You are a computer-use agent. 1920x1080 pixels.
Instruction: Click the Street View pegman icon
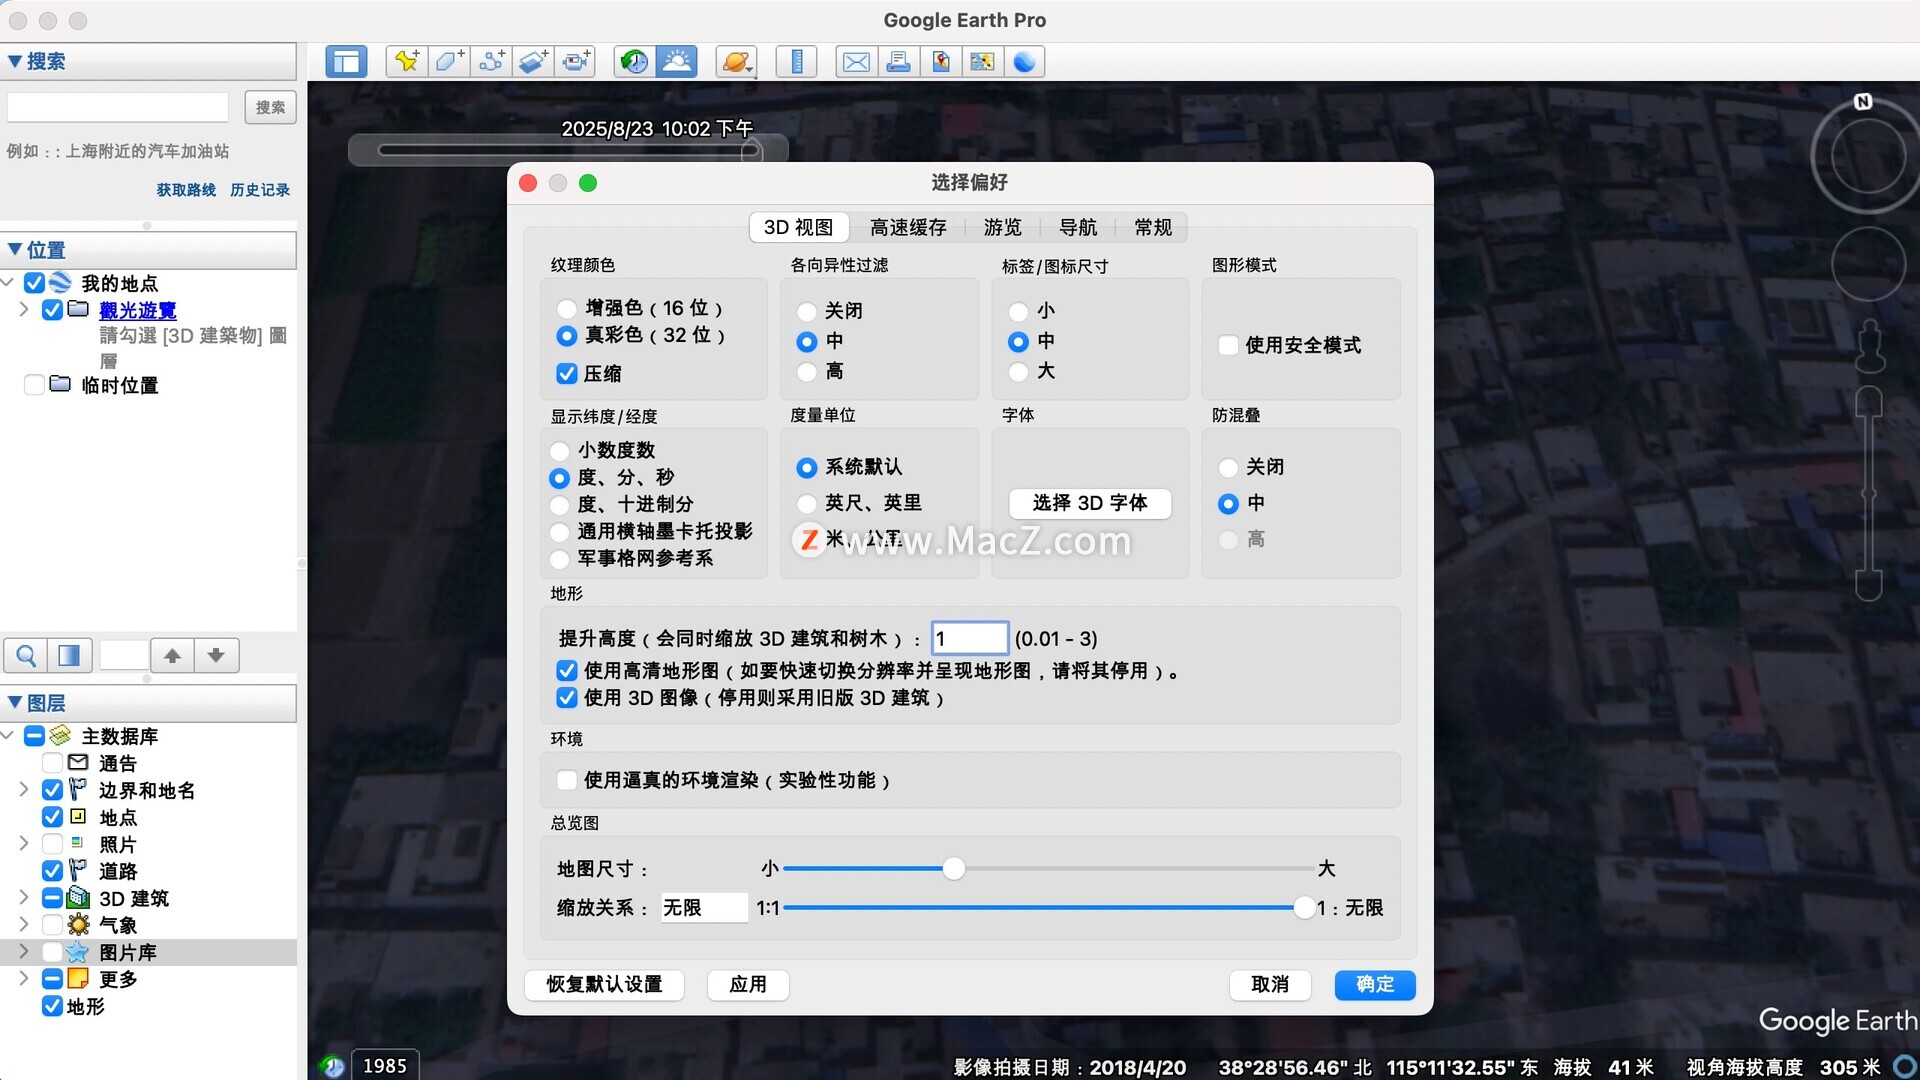coord(1869,345)
